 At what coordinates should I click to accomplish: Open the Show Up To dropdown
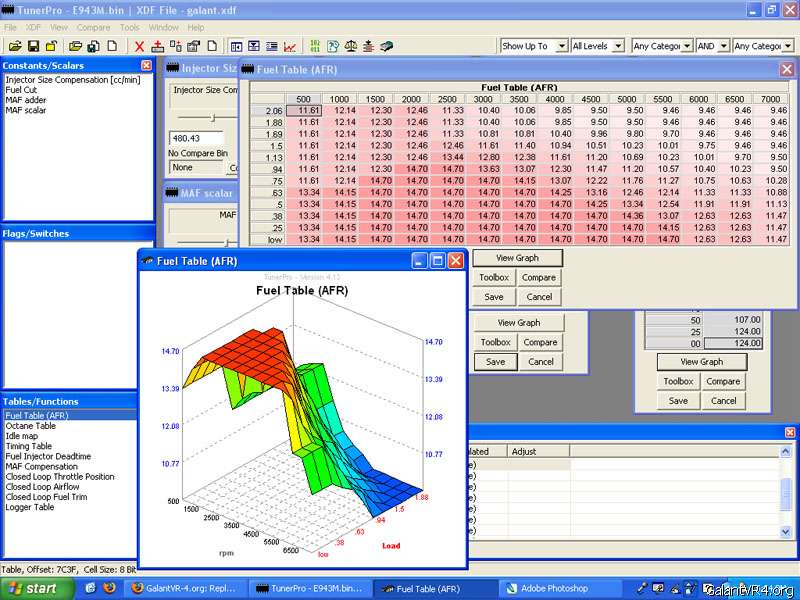coord(562,46)
